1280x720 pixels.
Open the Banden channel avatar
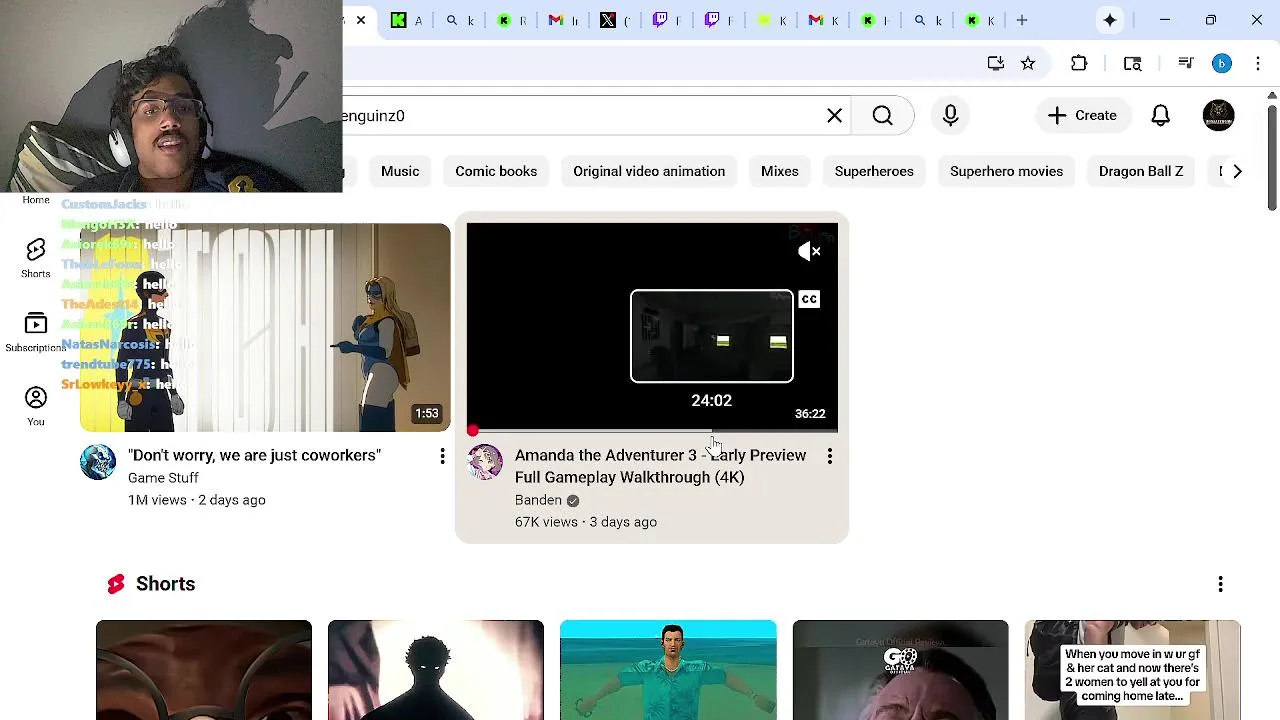[485, 462]
